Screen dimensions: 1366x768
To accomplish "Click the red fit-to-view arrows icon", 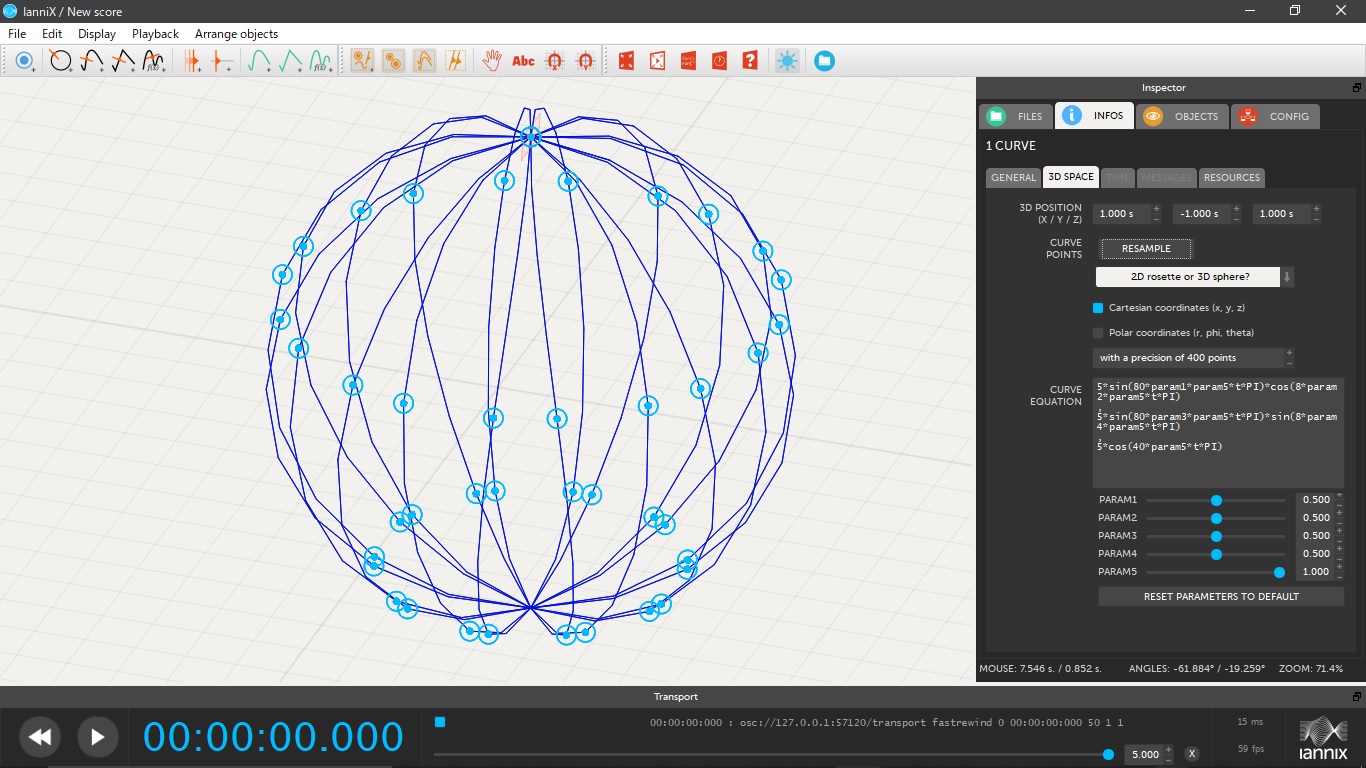I will [626, 61].
